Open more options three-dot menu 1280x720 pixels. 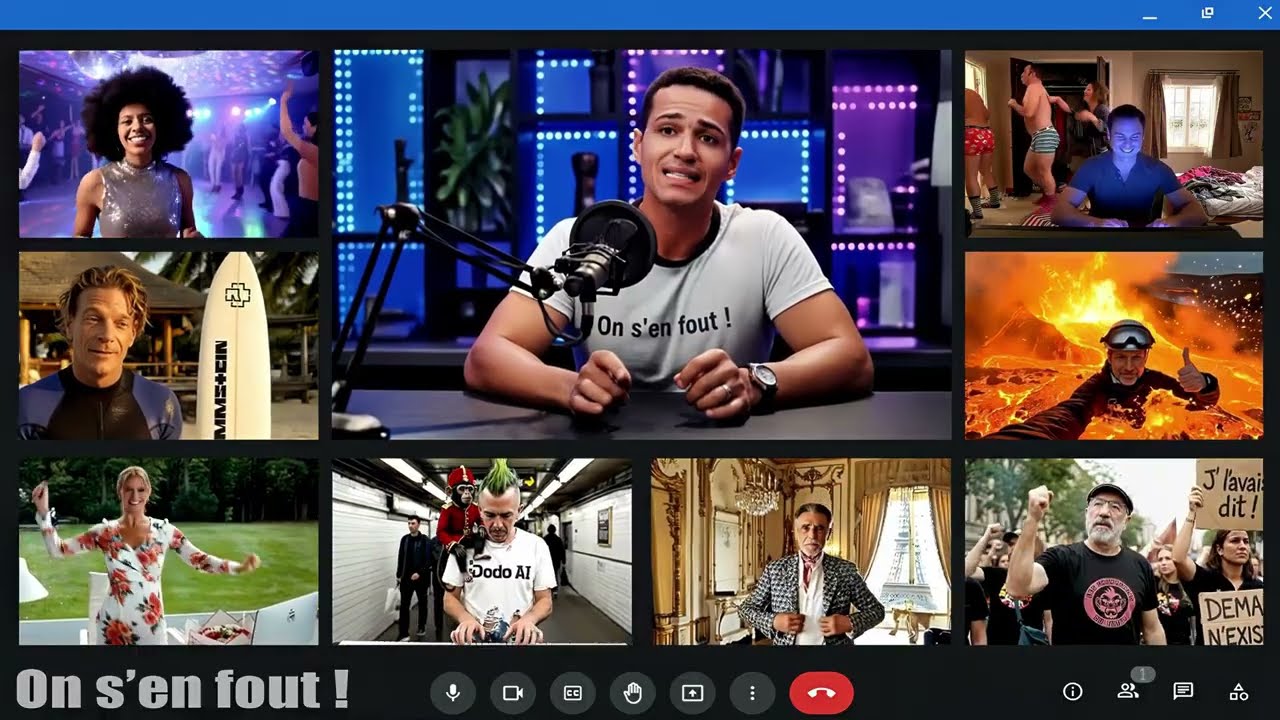[753, 692]
